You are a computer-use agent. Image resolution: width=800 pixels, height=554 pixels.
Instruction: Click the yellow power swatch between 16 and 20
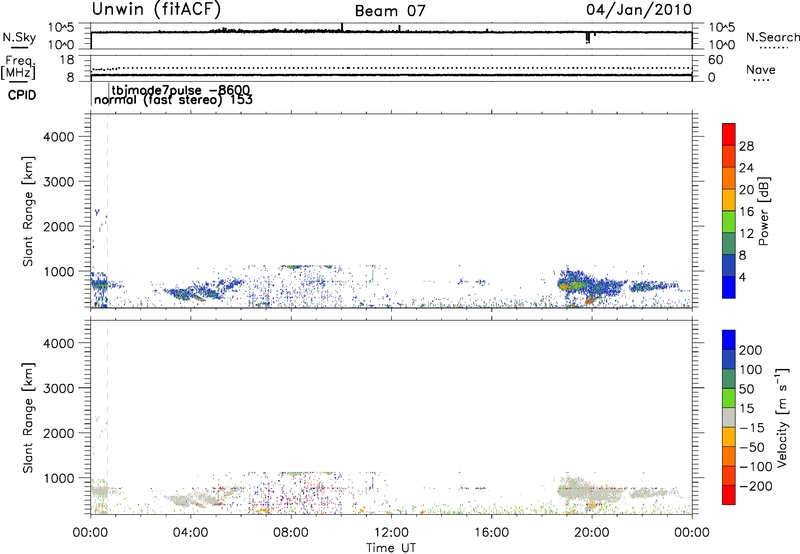coord(729,200)
